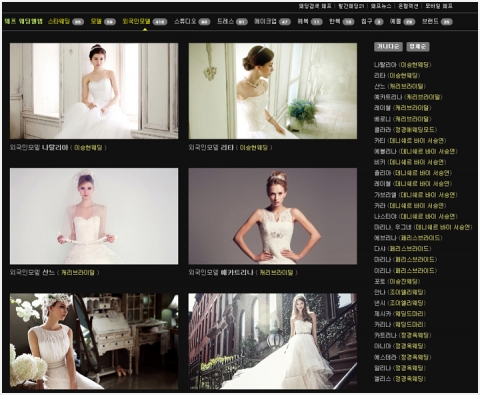This screenshot has height=395, width=480.
Task: Click the 이승현웨딩 link under the 리타 photo
Action: click(254, 147)
